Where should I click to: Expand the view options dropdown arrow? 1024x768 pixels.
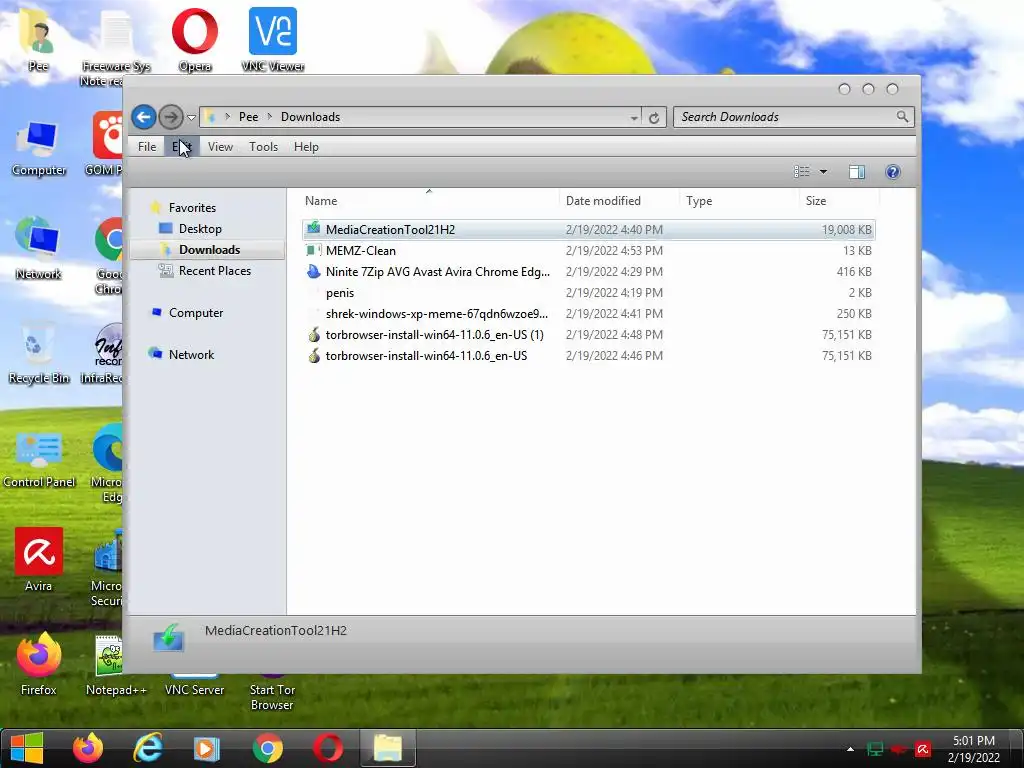(824, 172)
